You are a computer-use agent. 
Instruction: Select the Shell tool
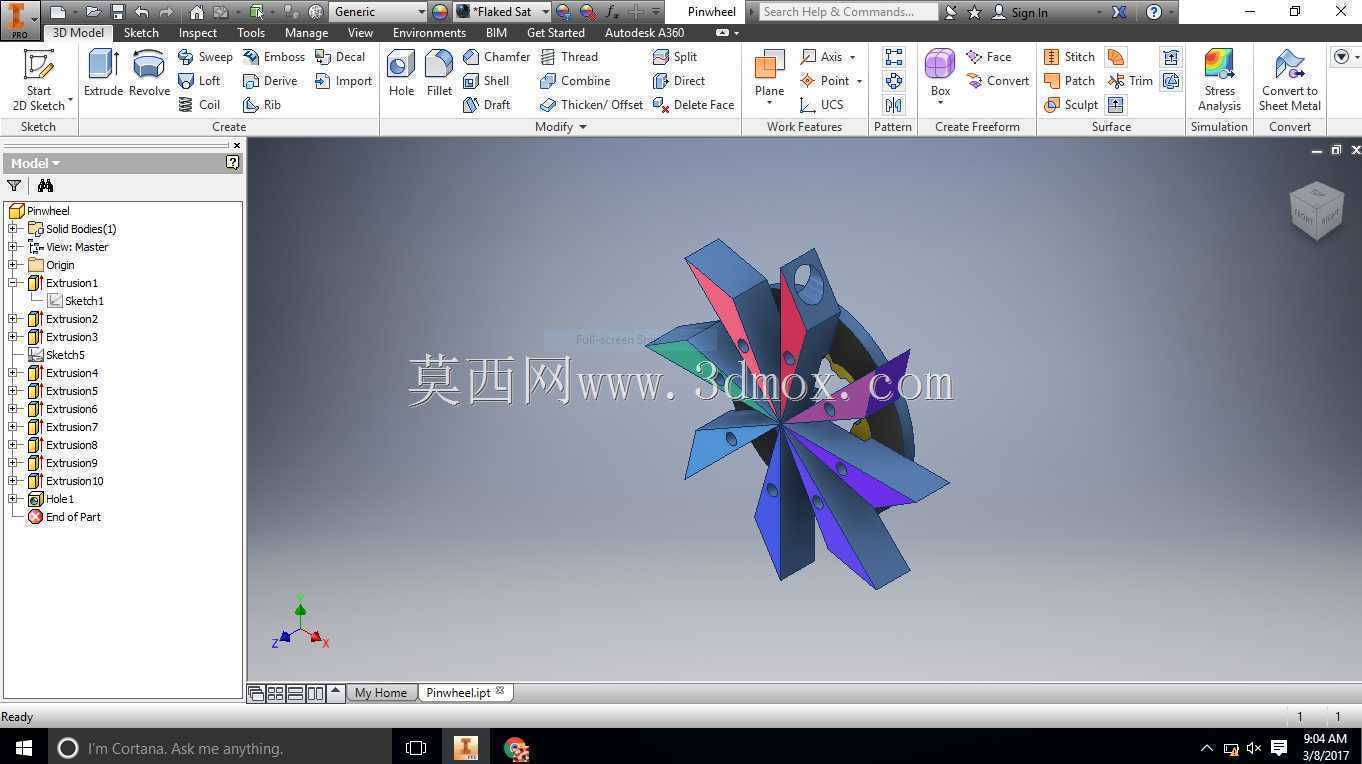(486, 81)
